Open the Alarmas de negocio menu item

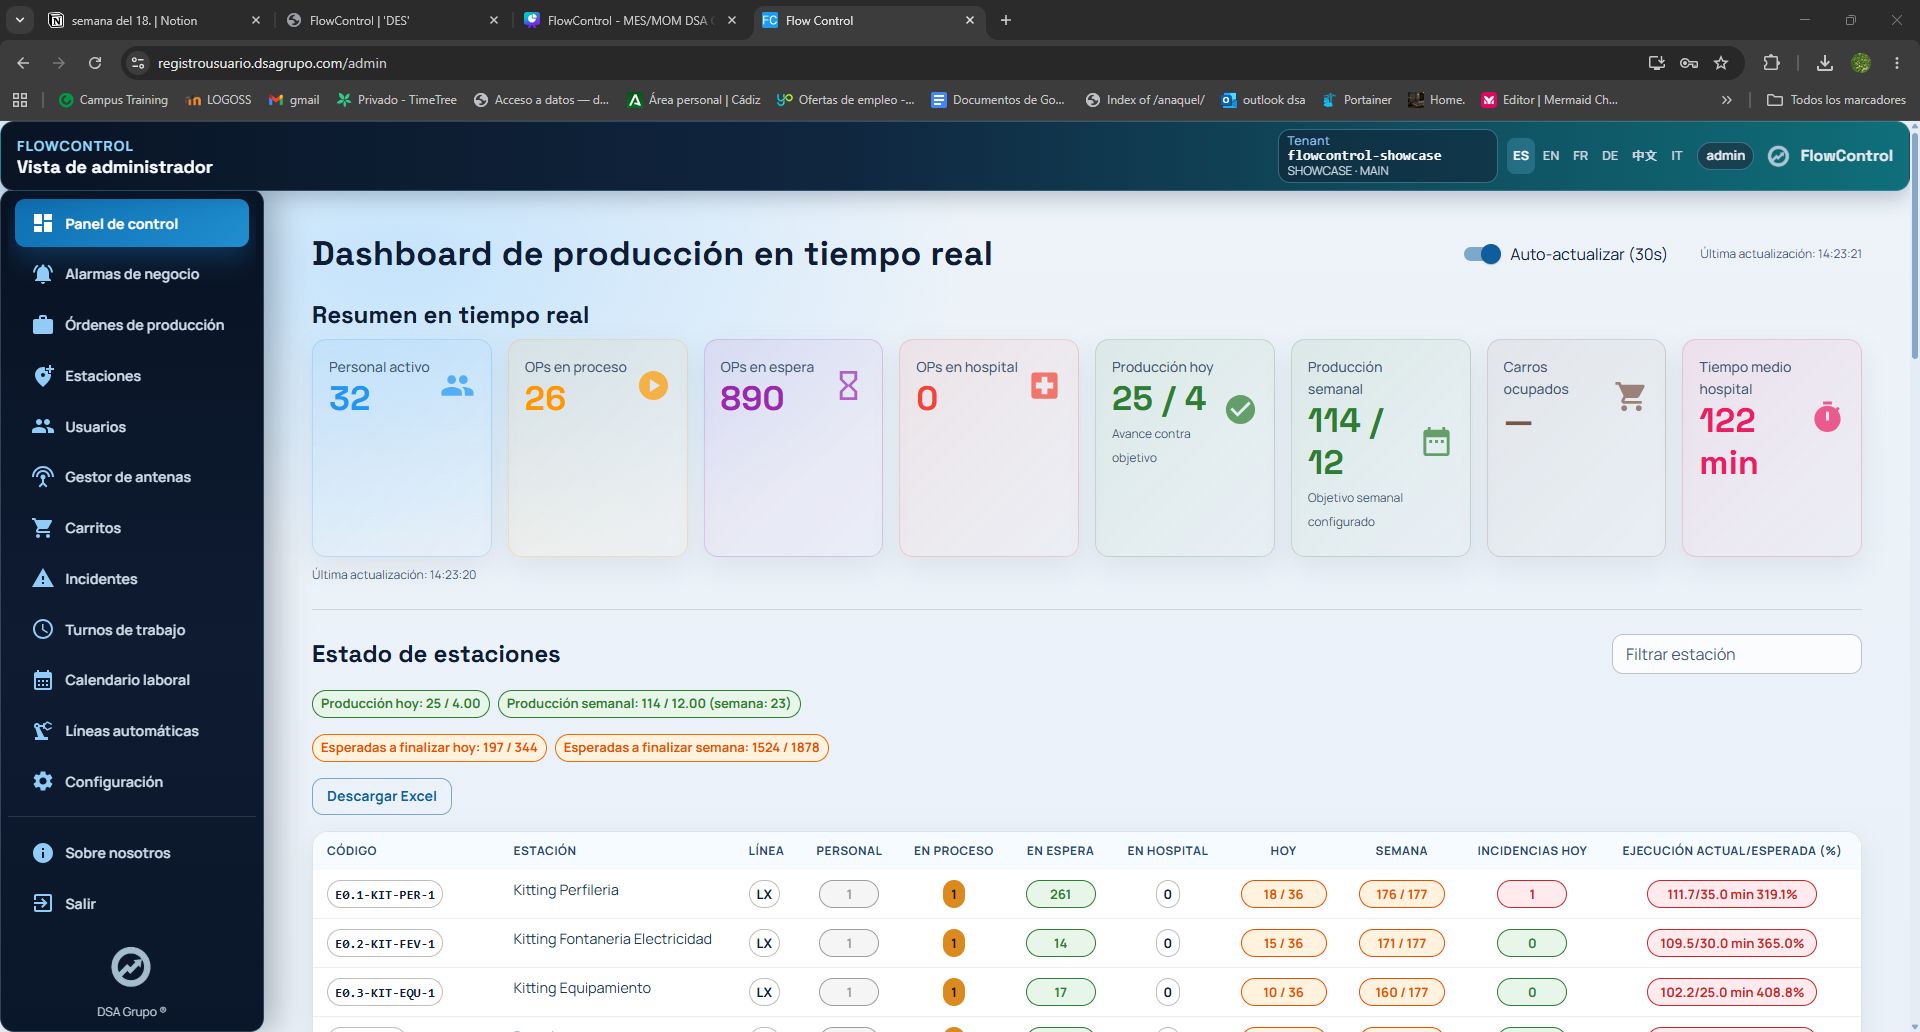(132, 274)
